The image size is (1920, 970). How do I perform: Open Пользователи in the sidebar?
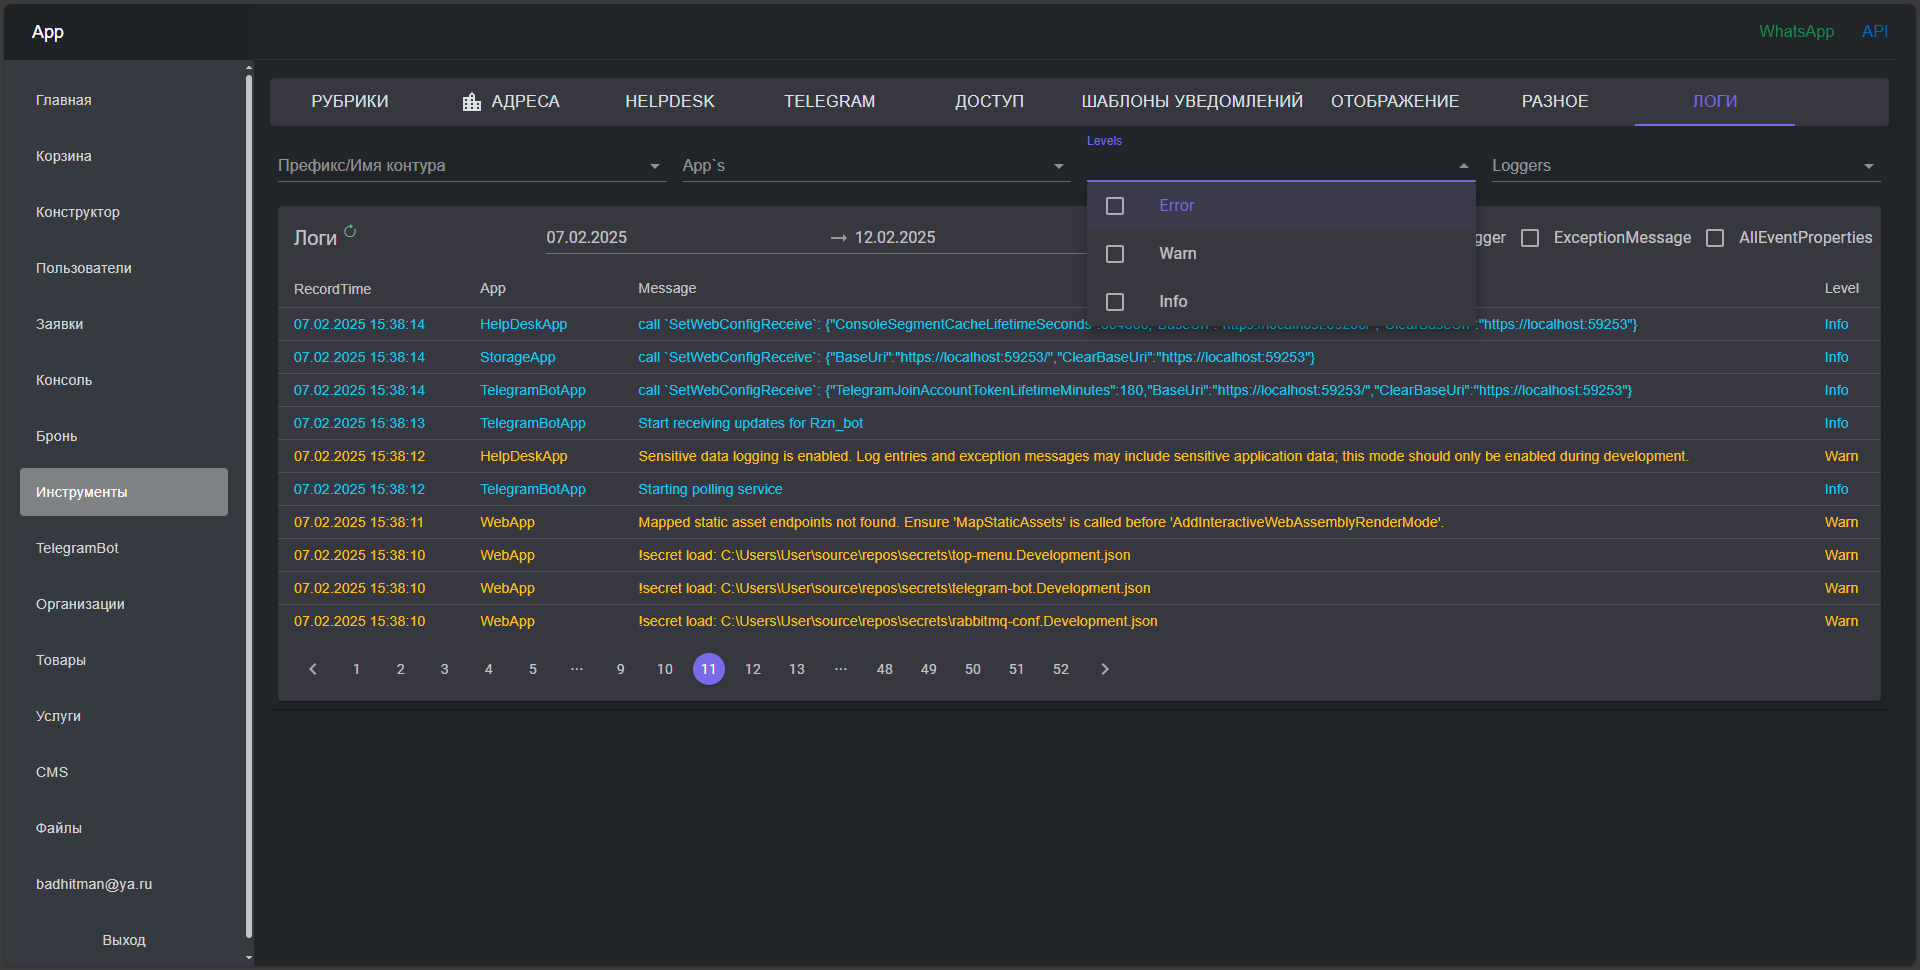[124, 268]
